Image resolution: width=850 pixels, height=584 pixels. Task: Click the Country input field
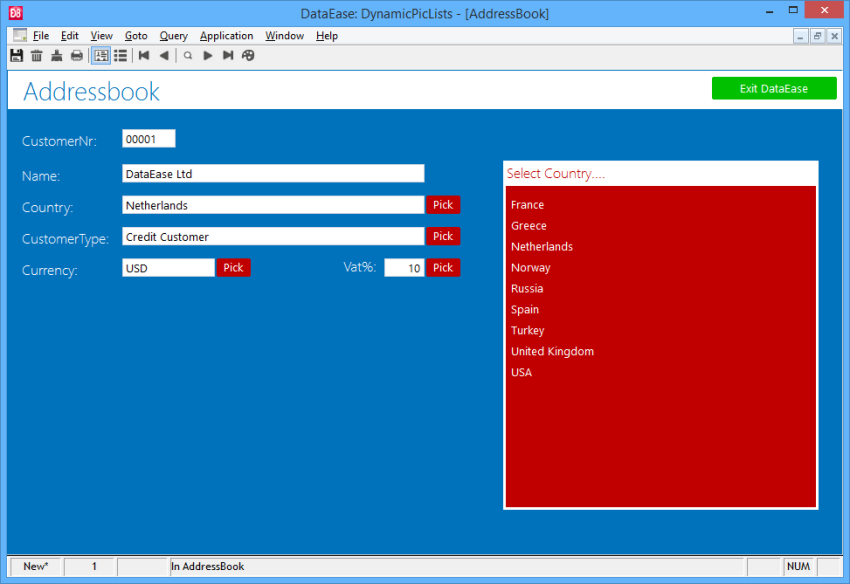[273, 205]
